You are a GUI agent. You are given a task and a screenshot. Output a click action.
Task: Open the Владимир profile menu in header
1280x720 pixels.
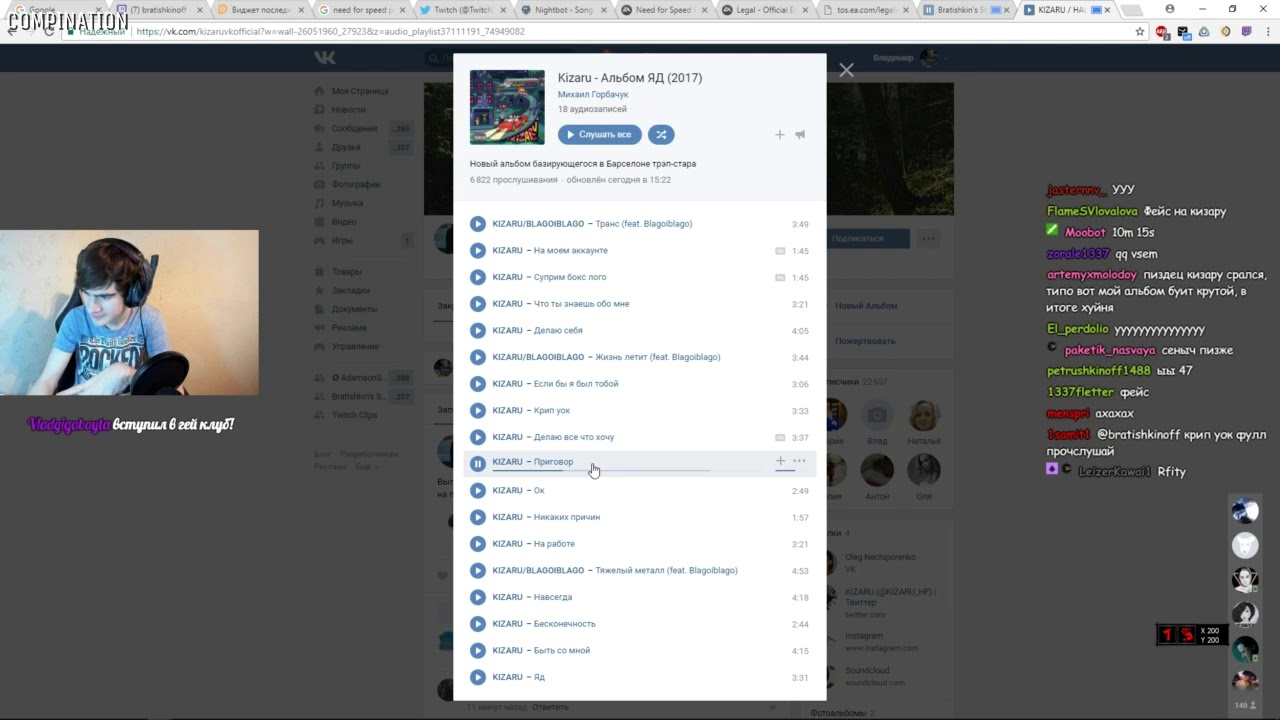click(x=908, y=58)
